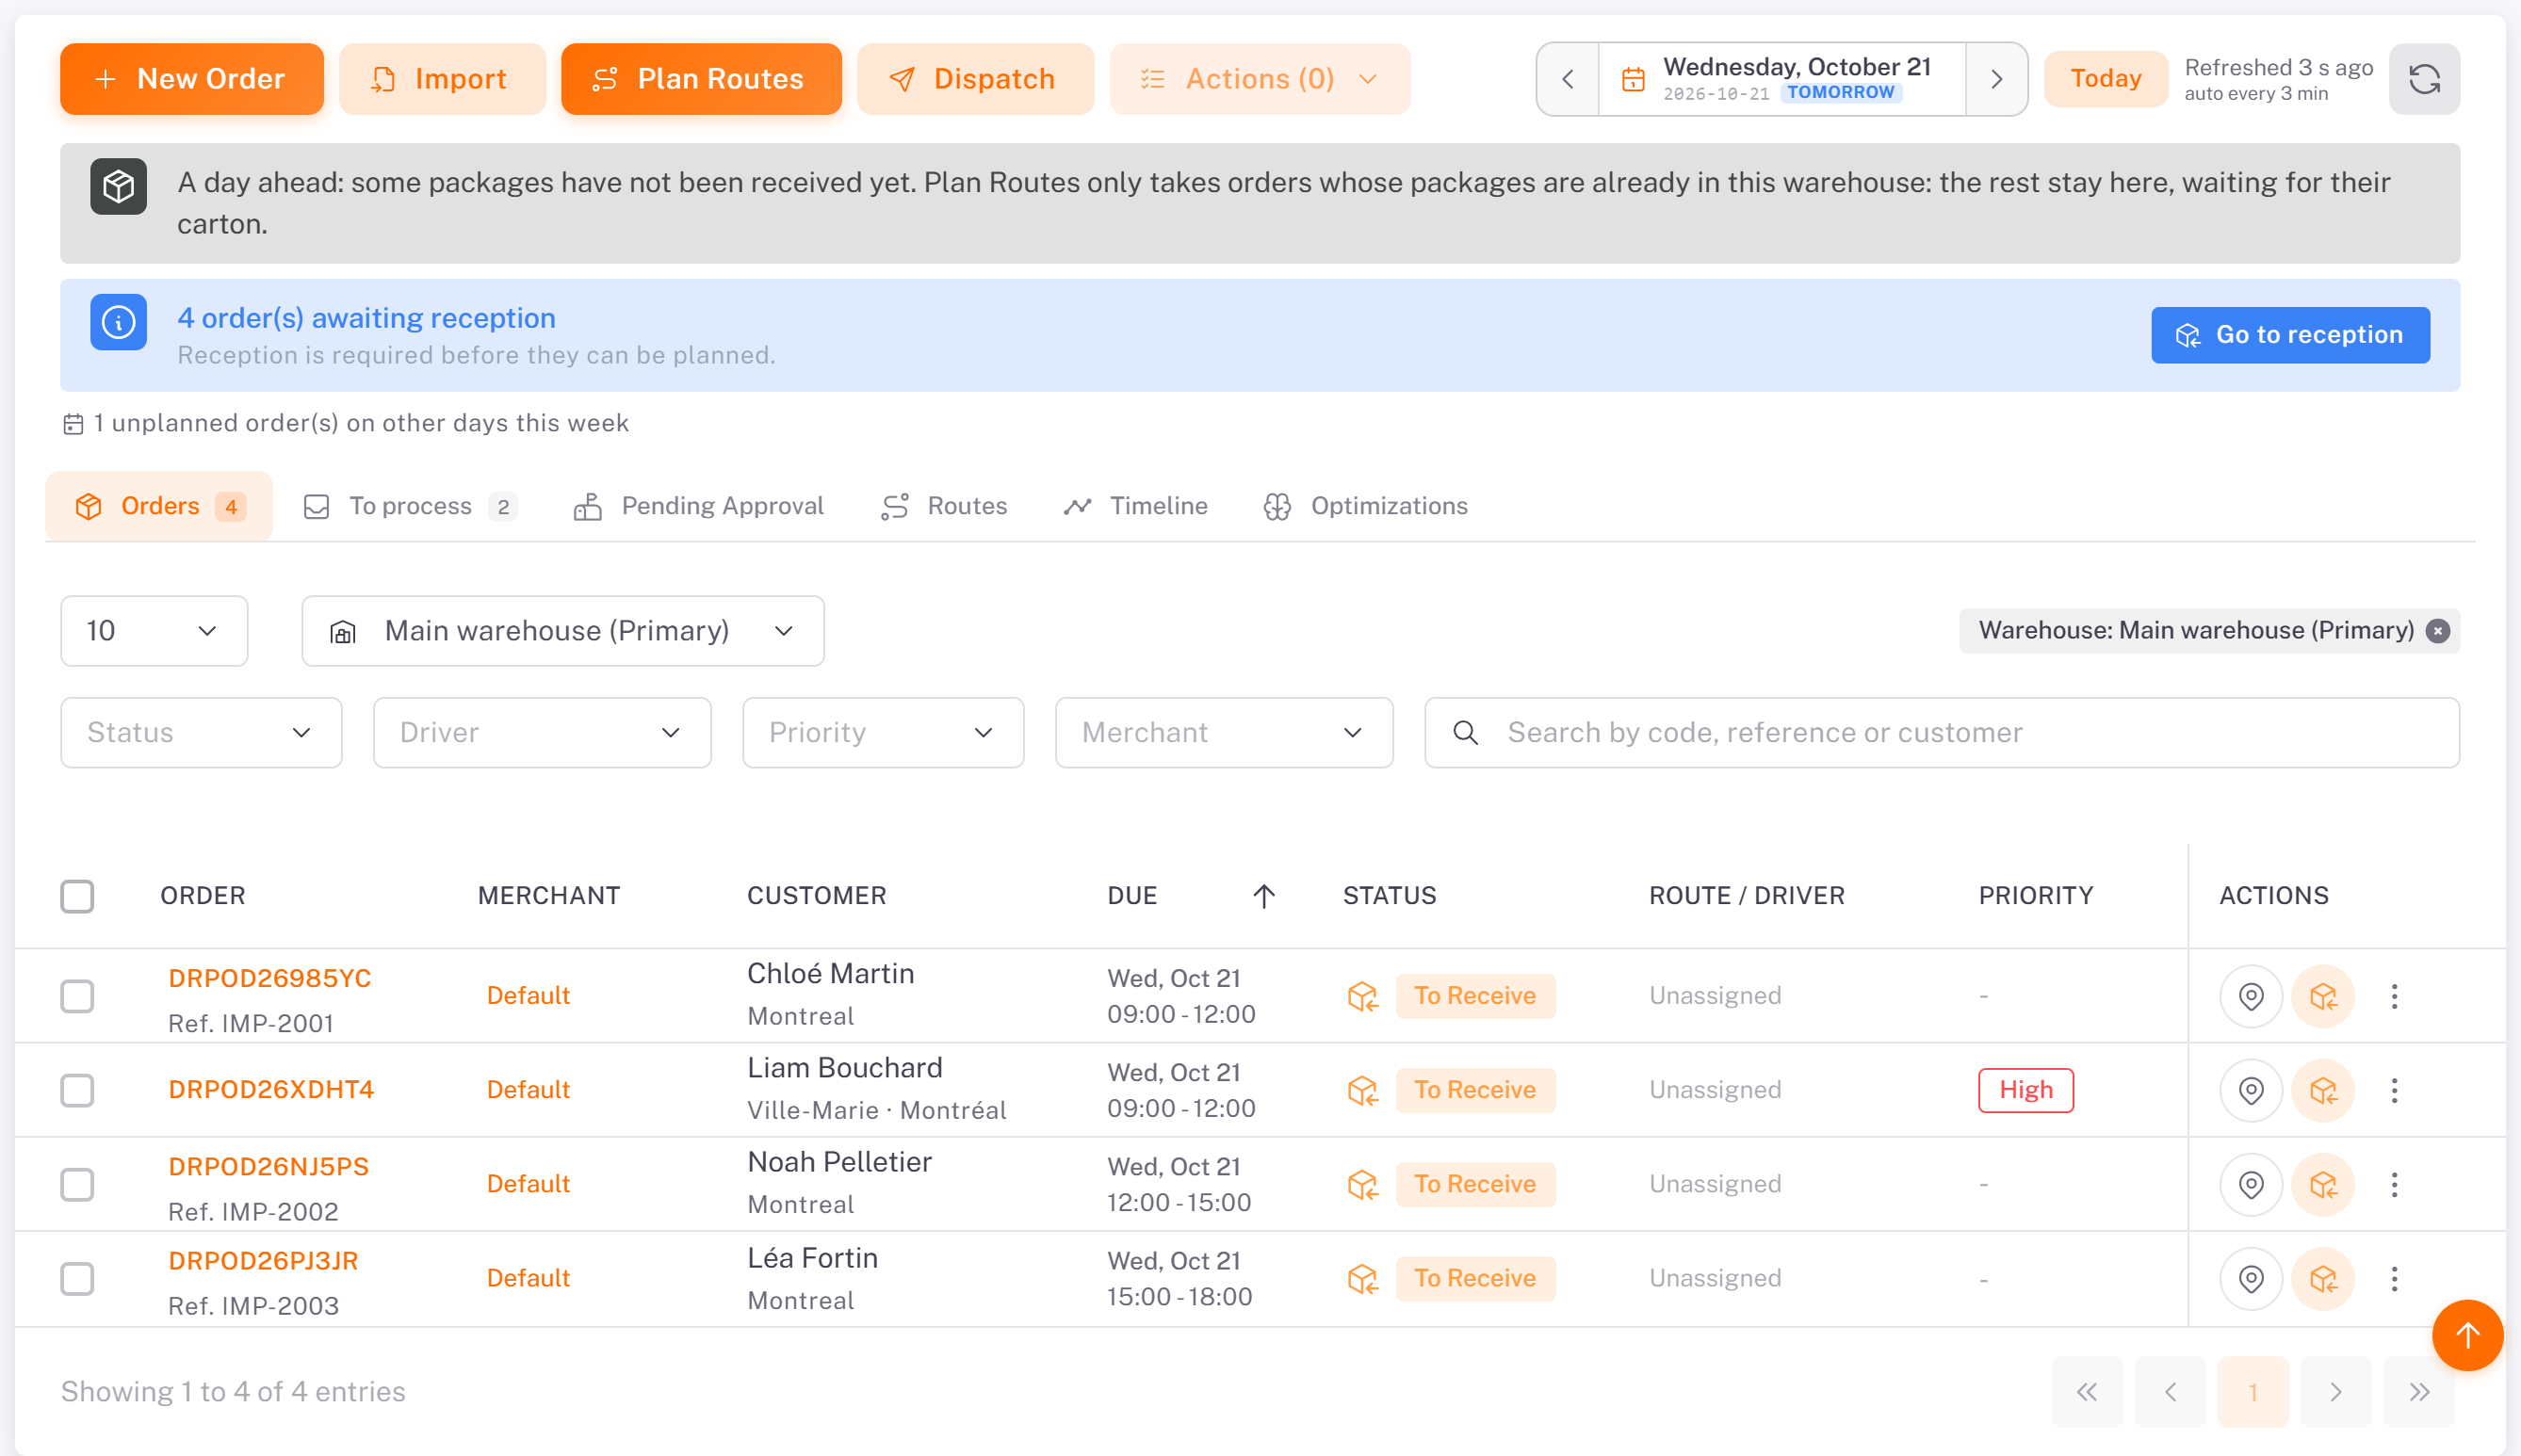Click the Go to reception button

point(2290,335)
